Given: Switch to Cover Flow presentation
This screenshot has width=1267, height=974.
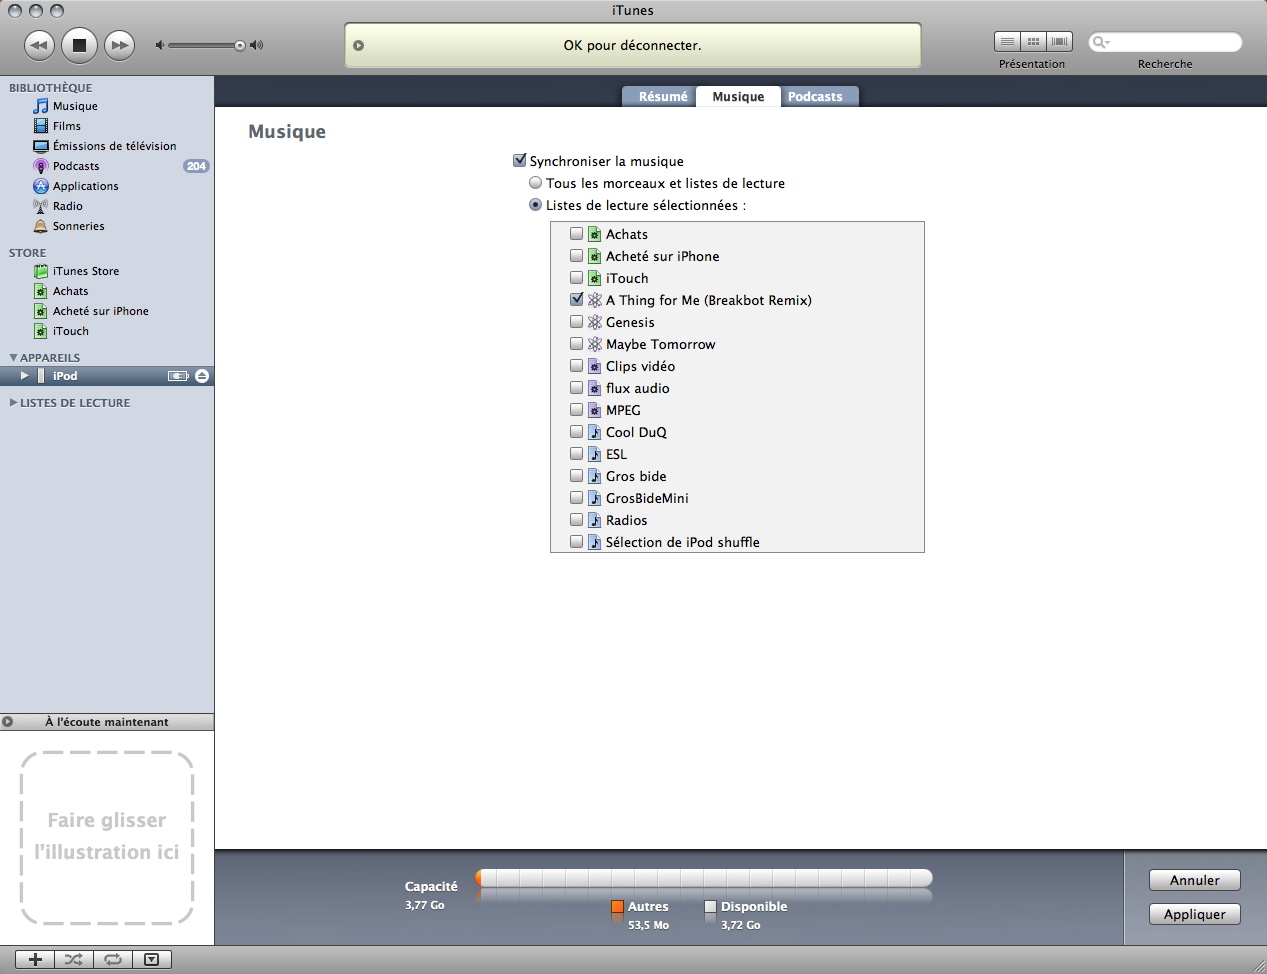Looking at the screenshot, I should pyautogui.click(x=1059, y=42).
